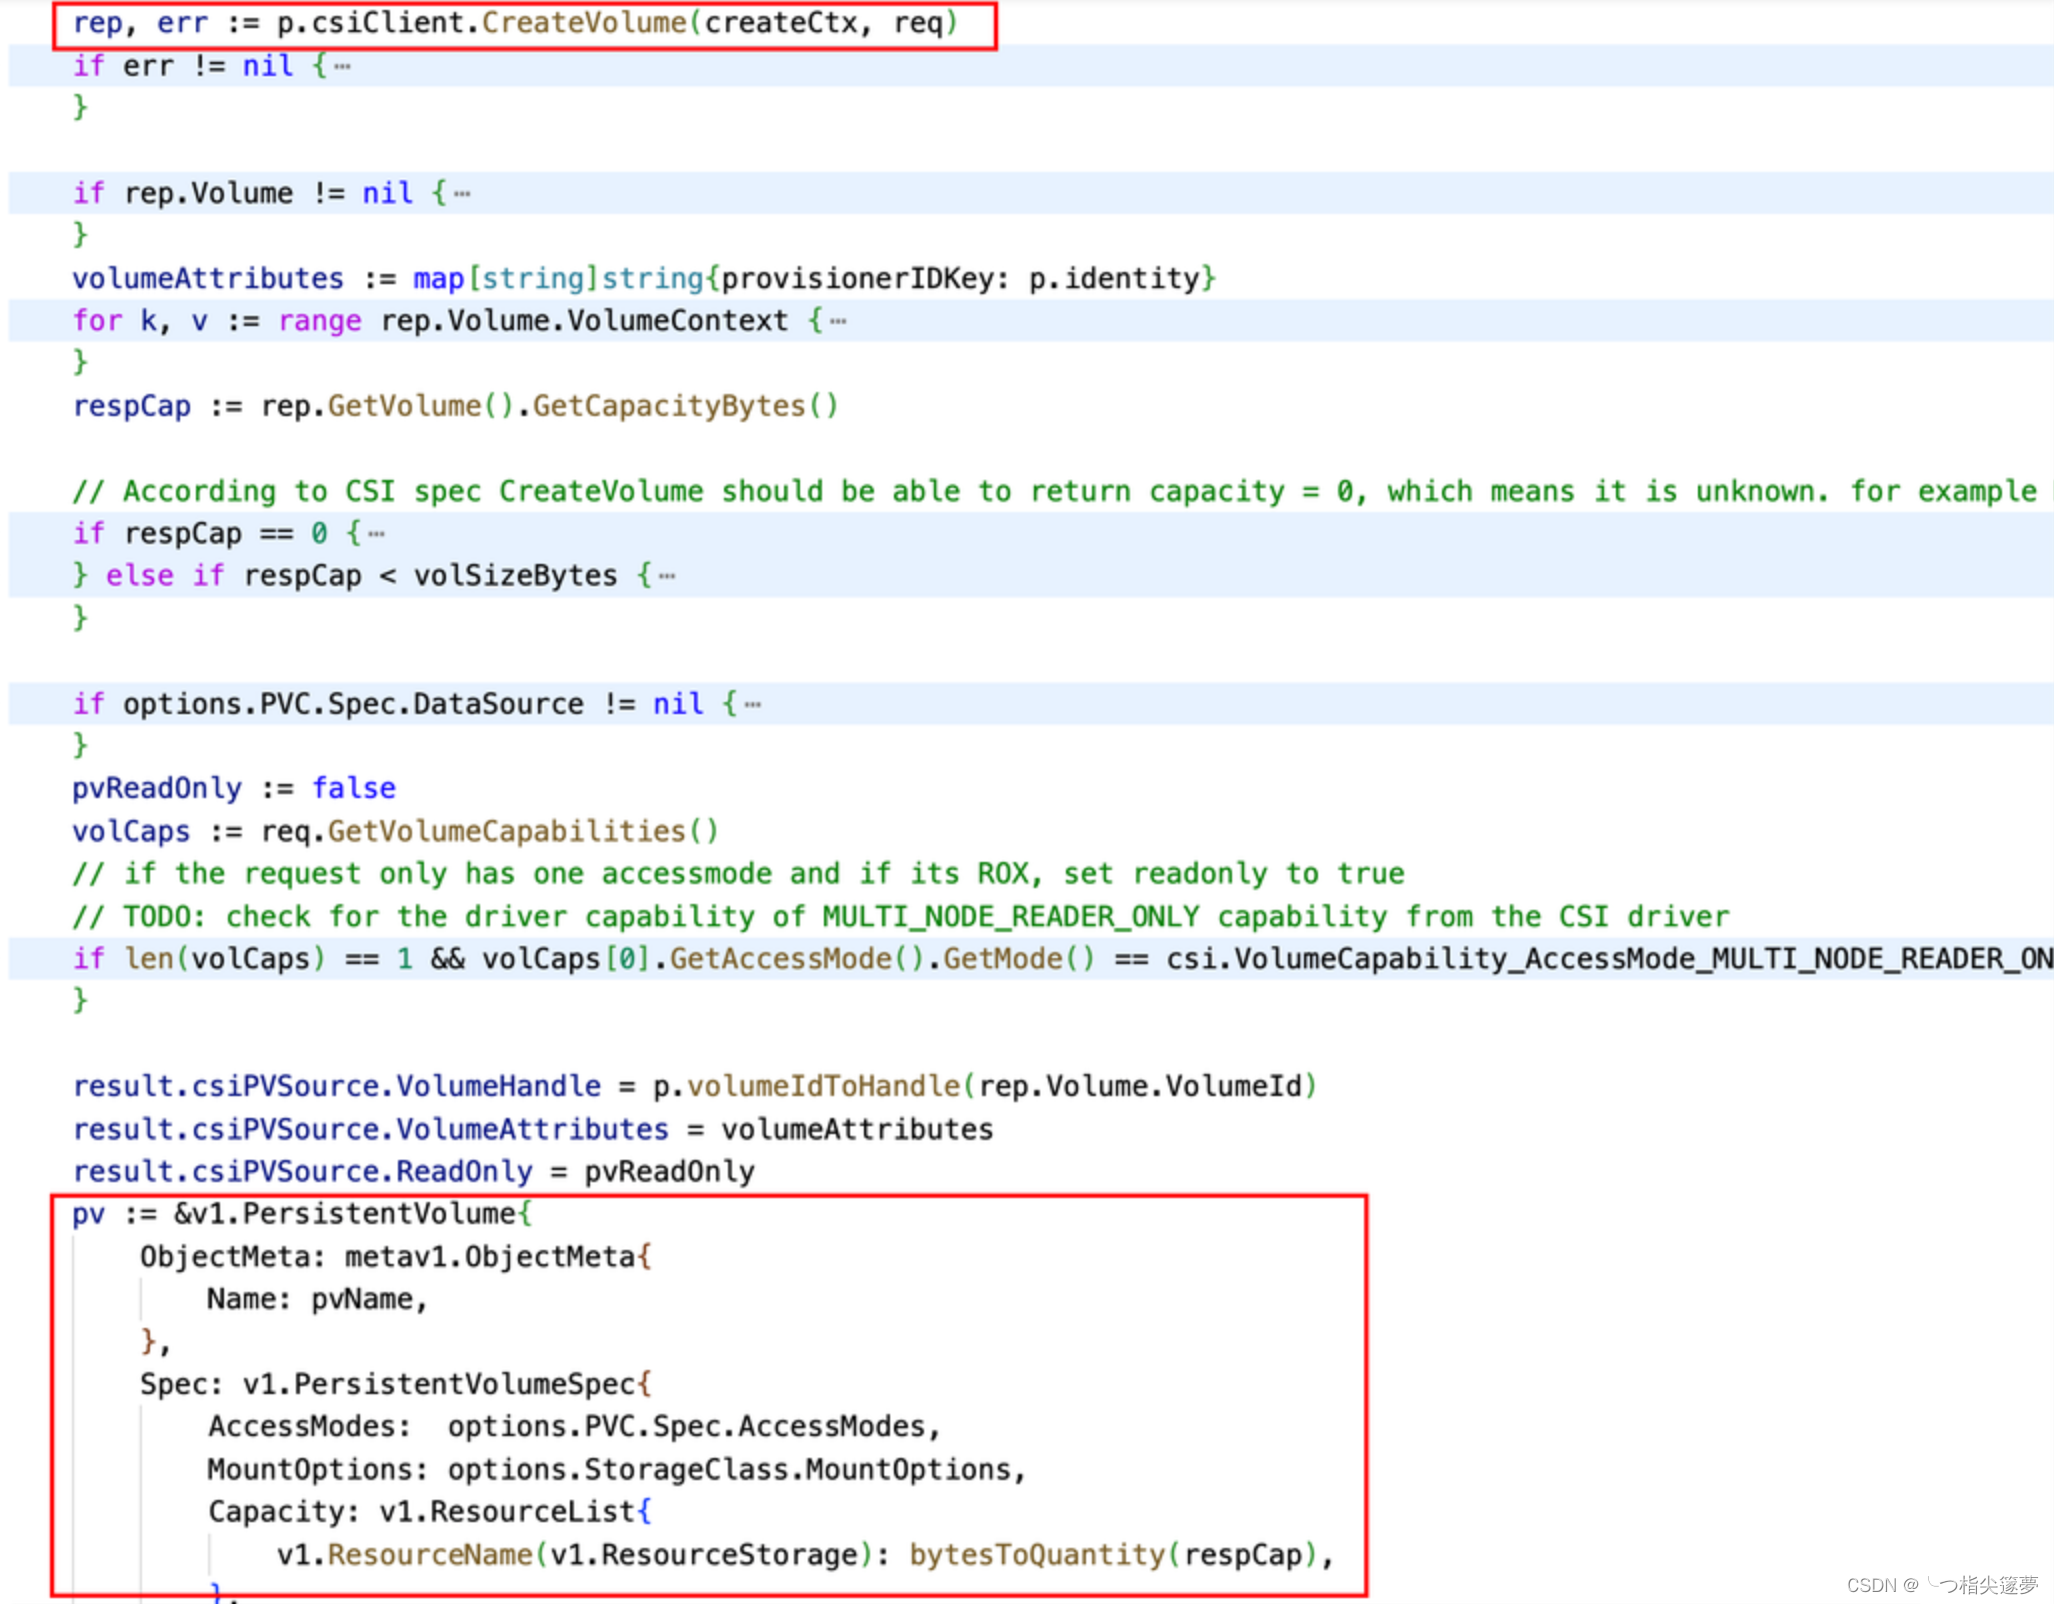Click 'volumeAttributes' variable declaration
Screen dimensions: 2054x1604
pyautogui.click(x=208, y=278)
